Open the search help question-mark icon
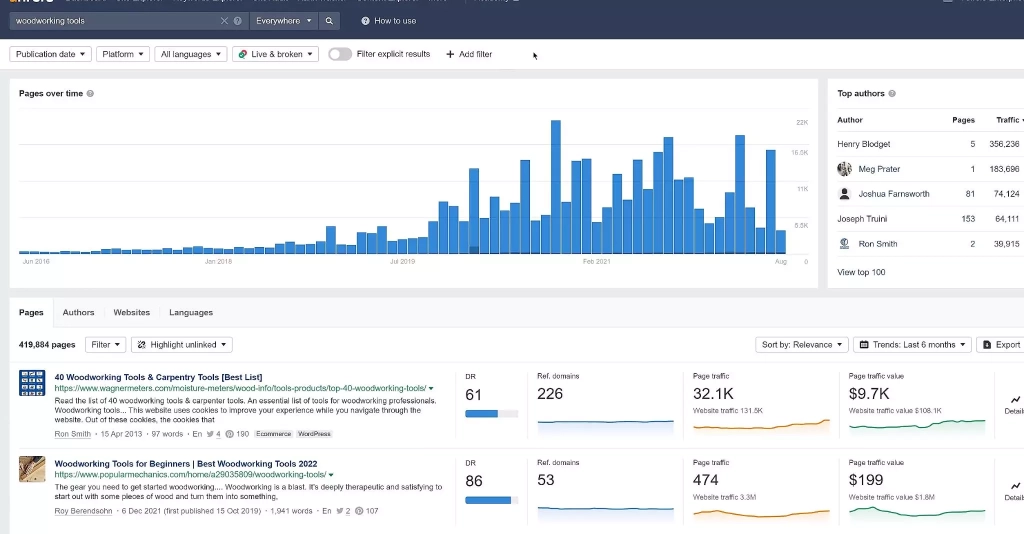1024x534 pixels. [238, 21]
